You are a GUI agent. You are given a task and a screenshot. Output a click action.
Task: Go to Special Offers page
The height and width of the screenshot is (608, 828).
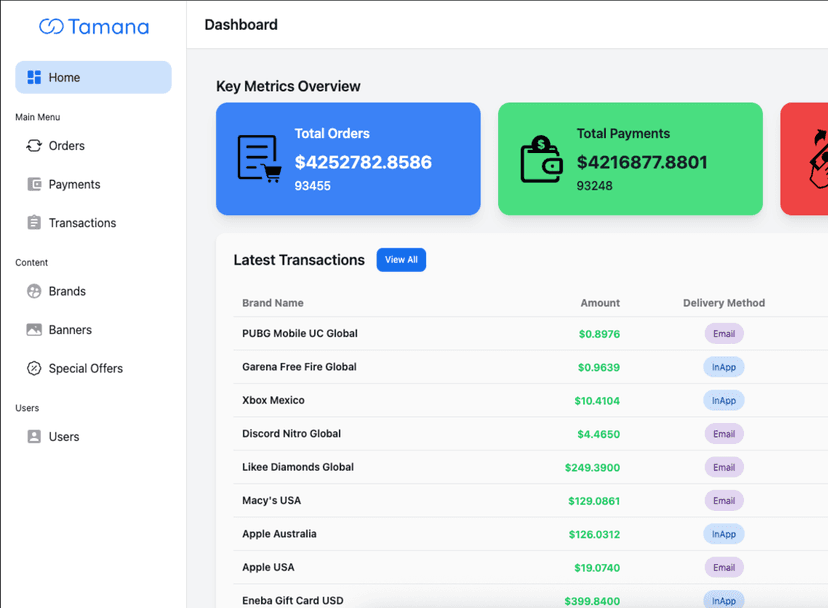coord(85,368)
